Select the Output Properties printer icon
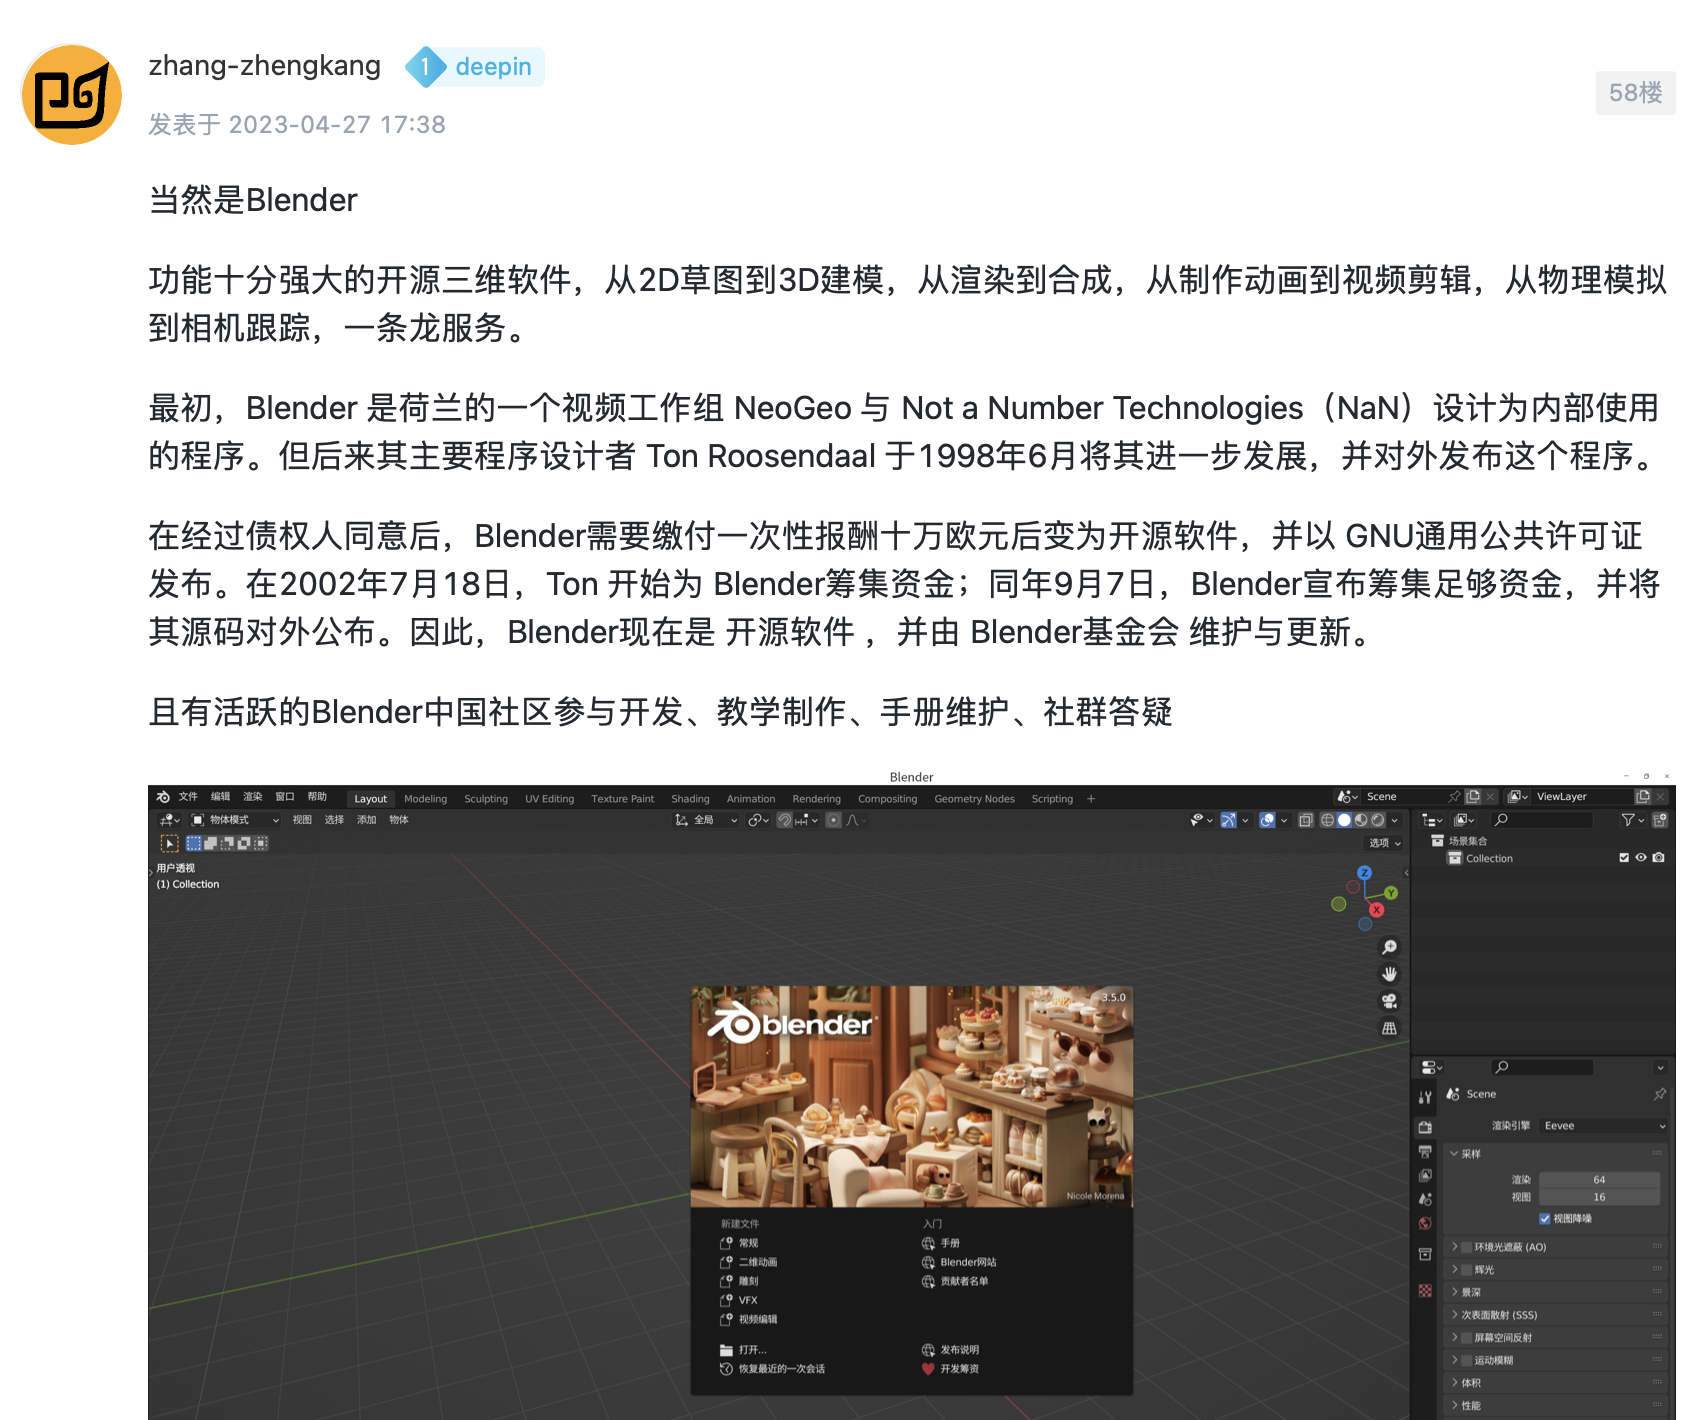1698x1420 pixels. click(x=1425, y=1150)
